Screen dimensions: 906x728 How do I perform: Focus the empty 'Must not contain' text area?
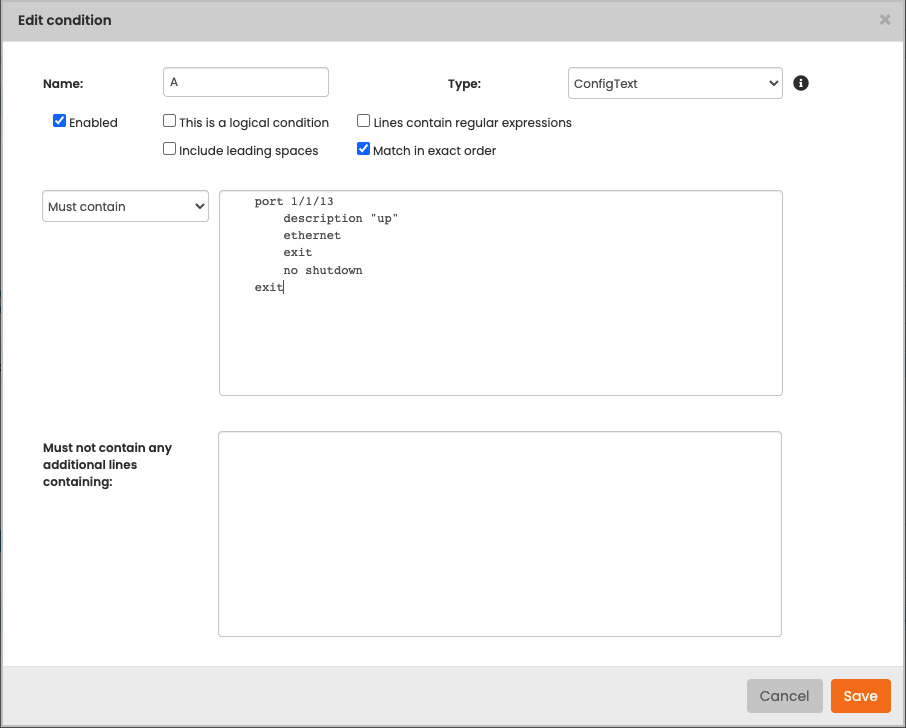tap(499, 533)
